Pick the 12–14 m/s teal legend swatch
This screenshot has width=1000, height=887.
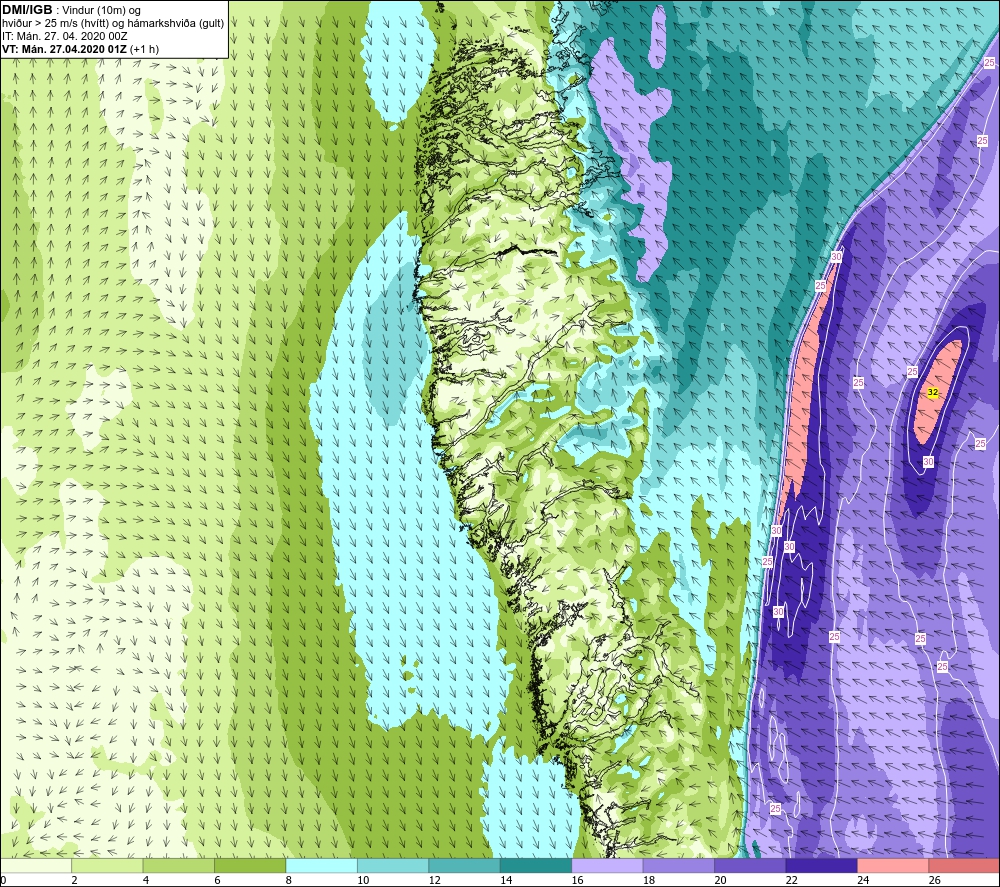coord(464,865)
